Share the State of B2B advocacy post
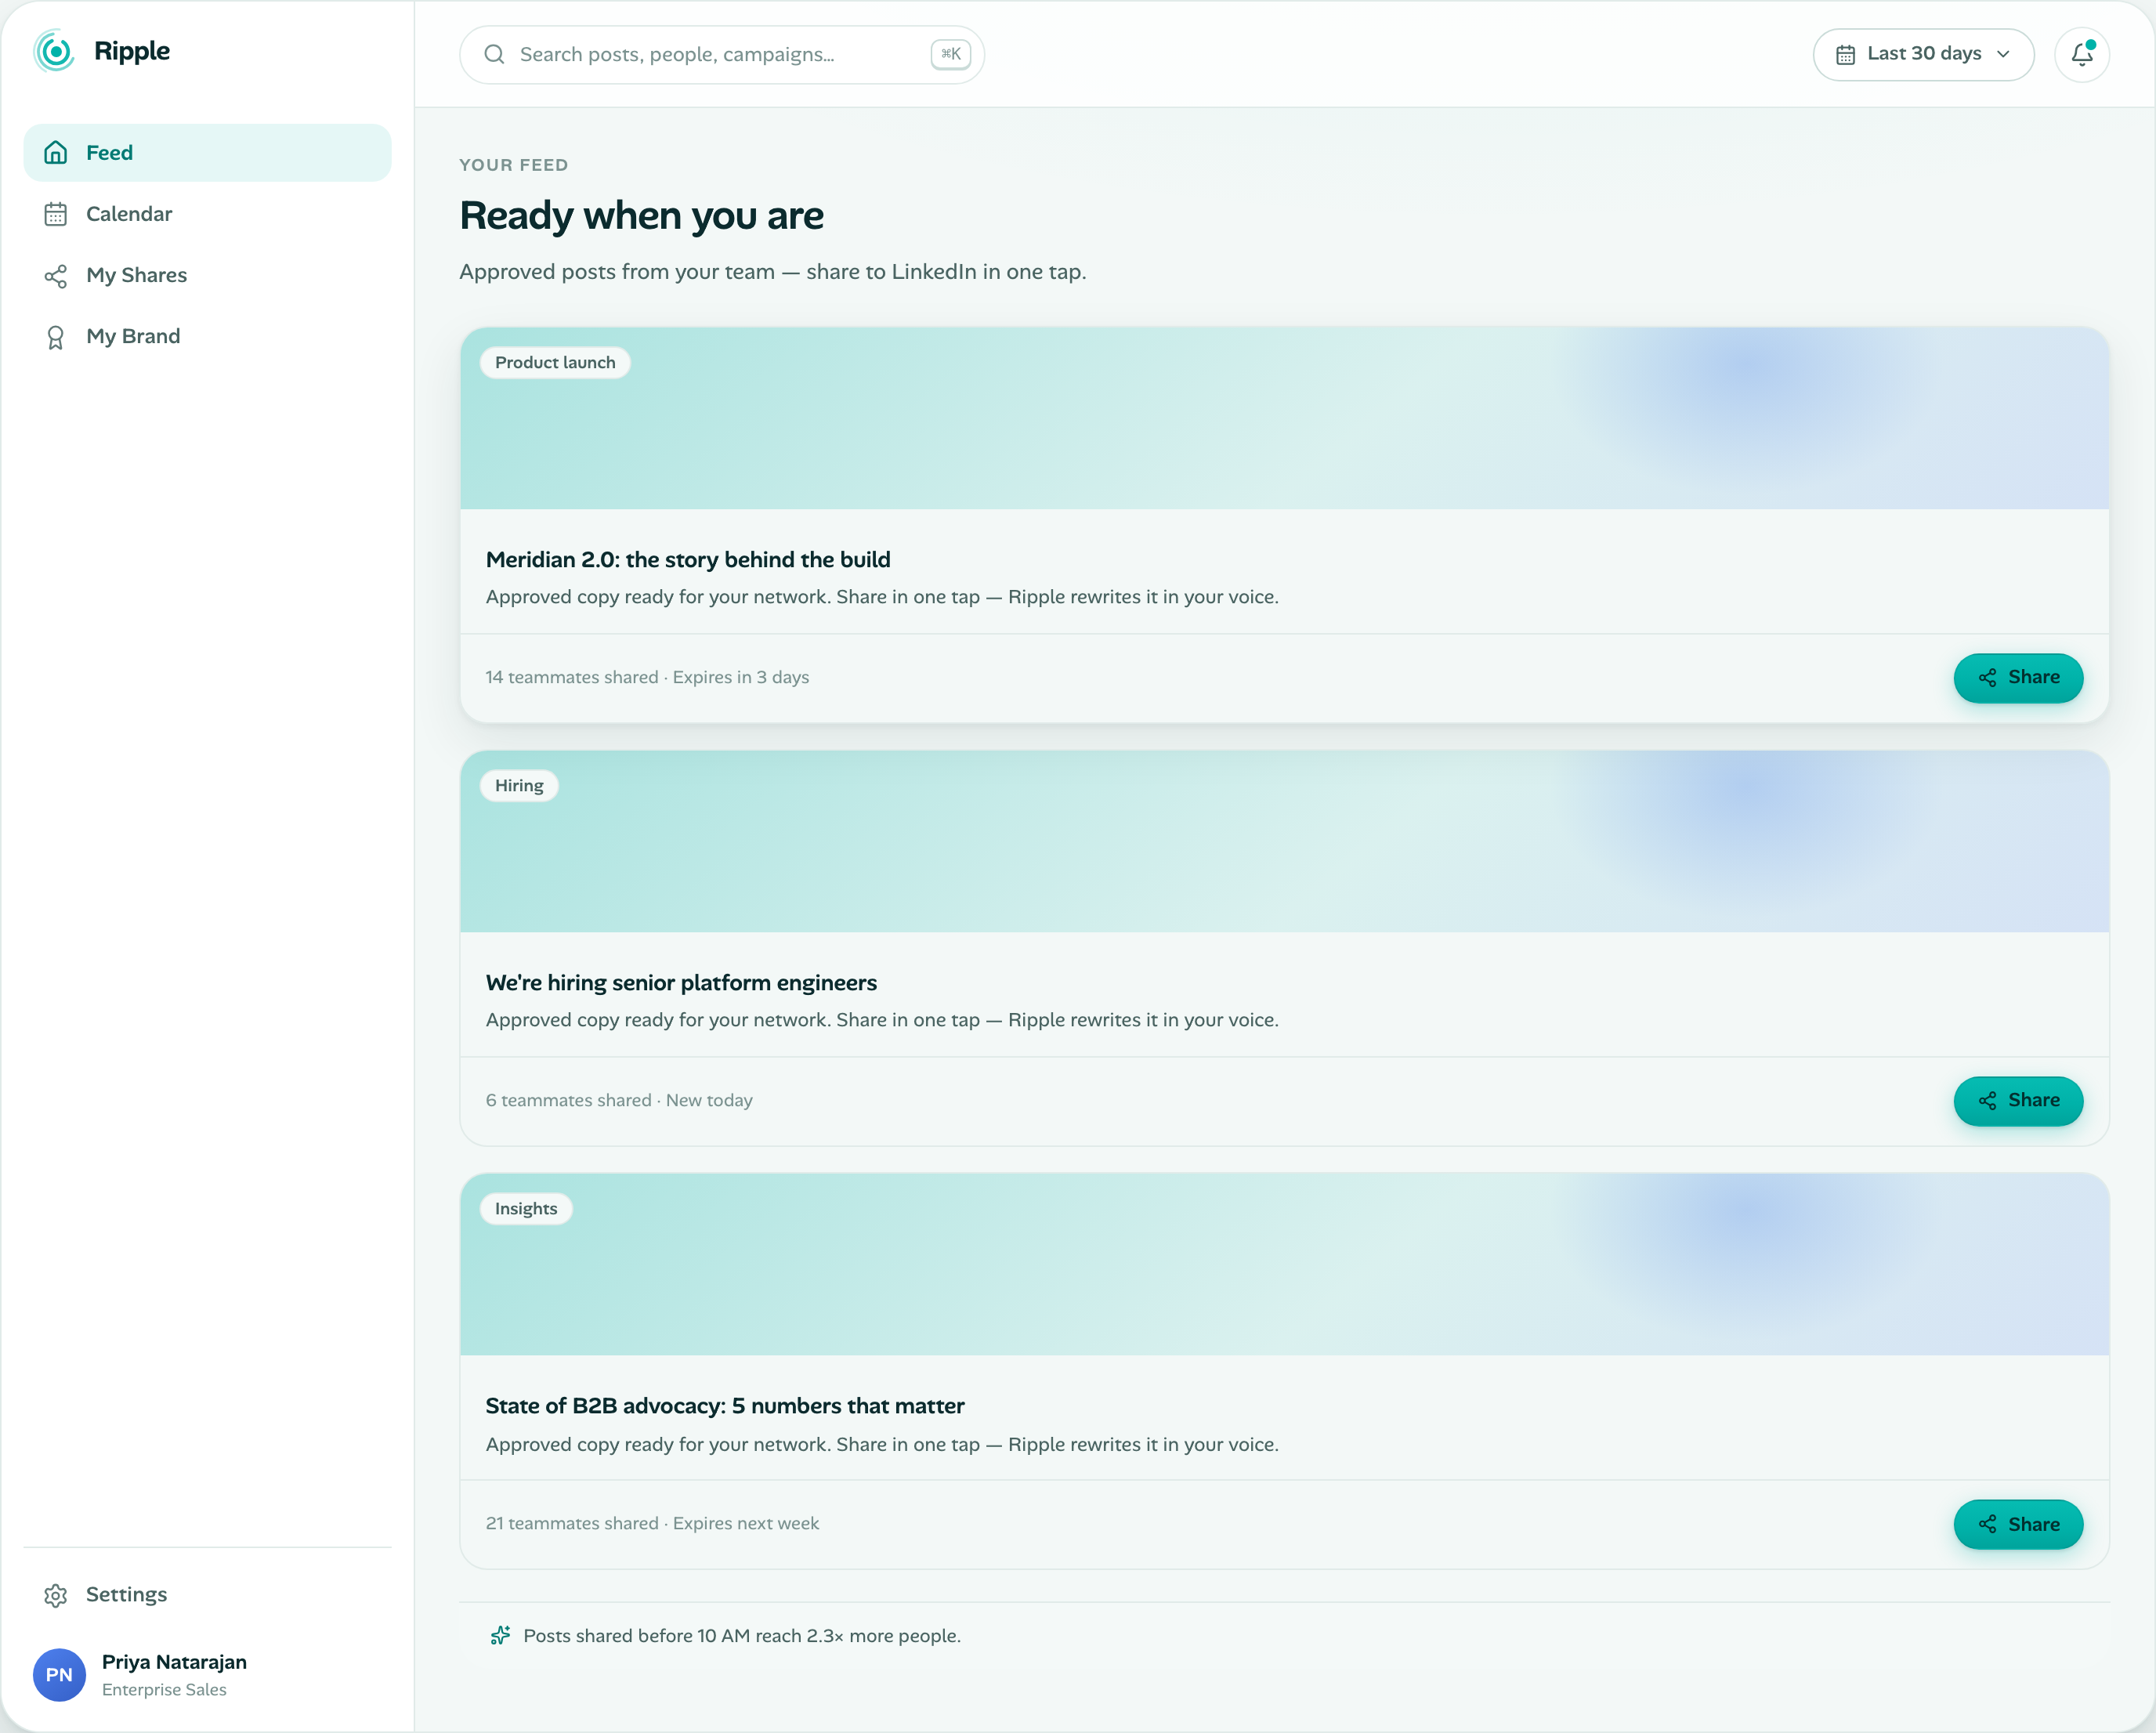This screenshot has width=2156, height=1733. [x=2018, y=1524]
